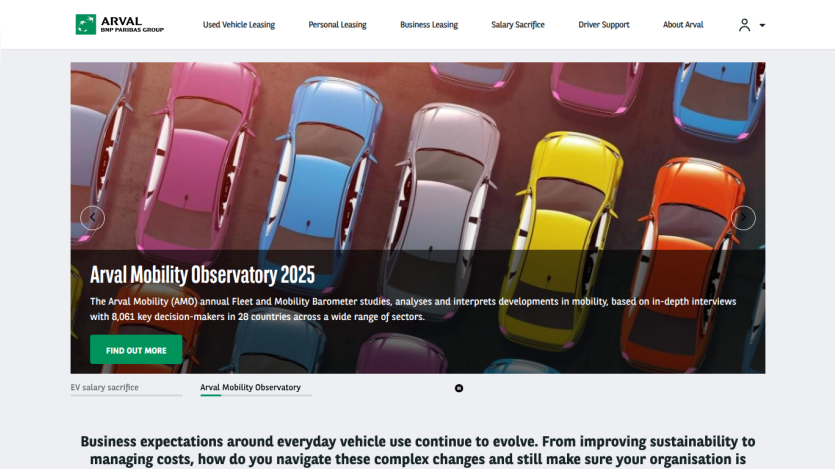Switch to EV salary sacrifice slide tab

click(x=126, y=388)
